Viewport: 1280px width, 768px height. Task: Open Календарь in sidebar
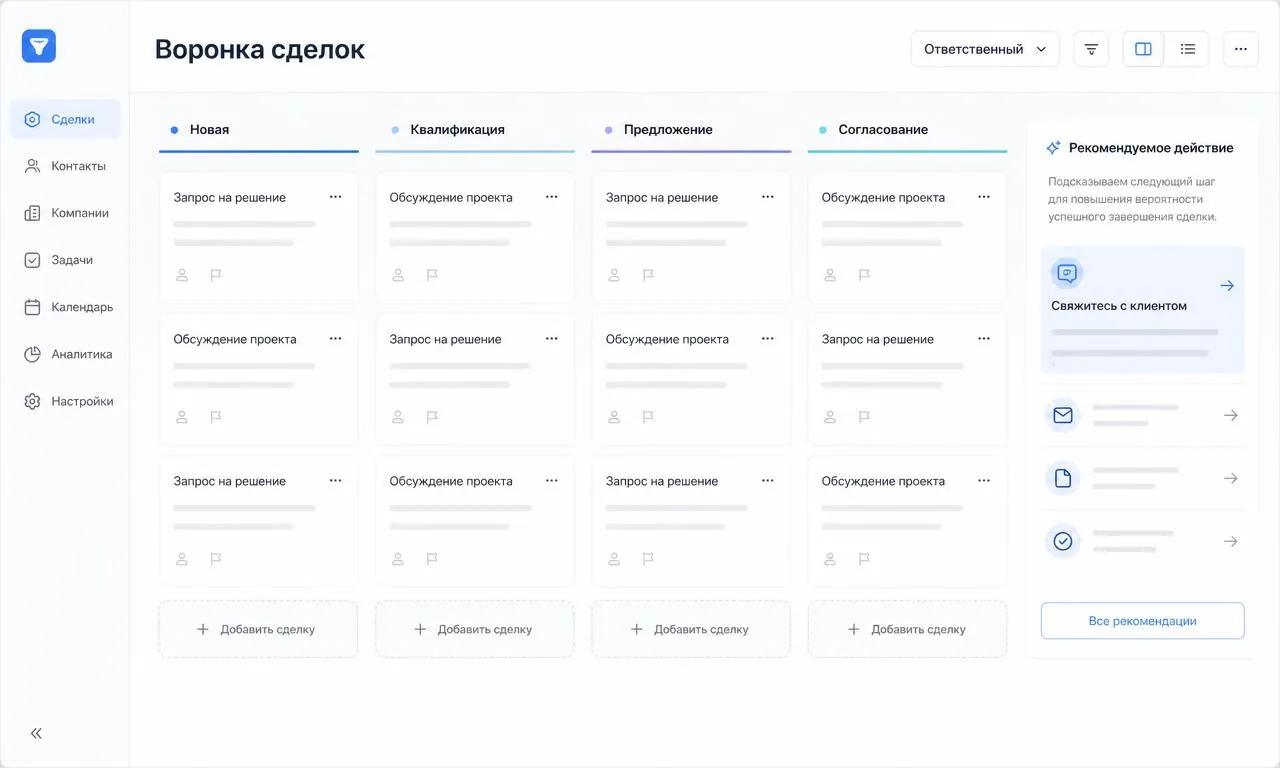pyautogui.click(x=65, y=307)
